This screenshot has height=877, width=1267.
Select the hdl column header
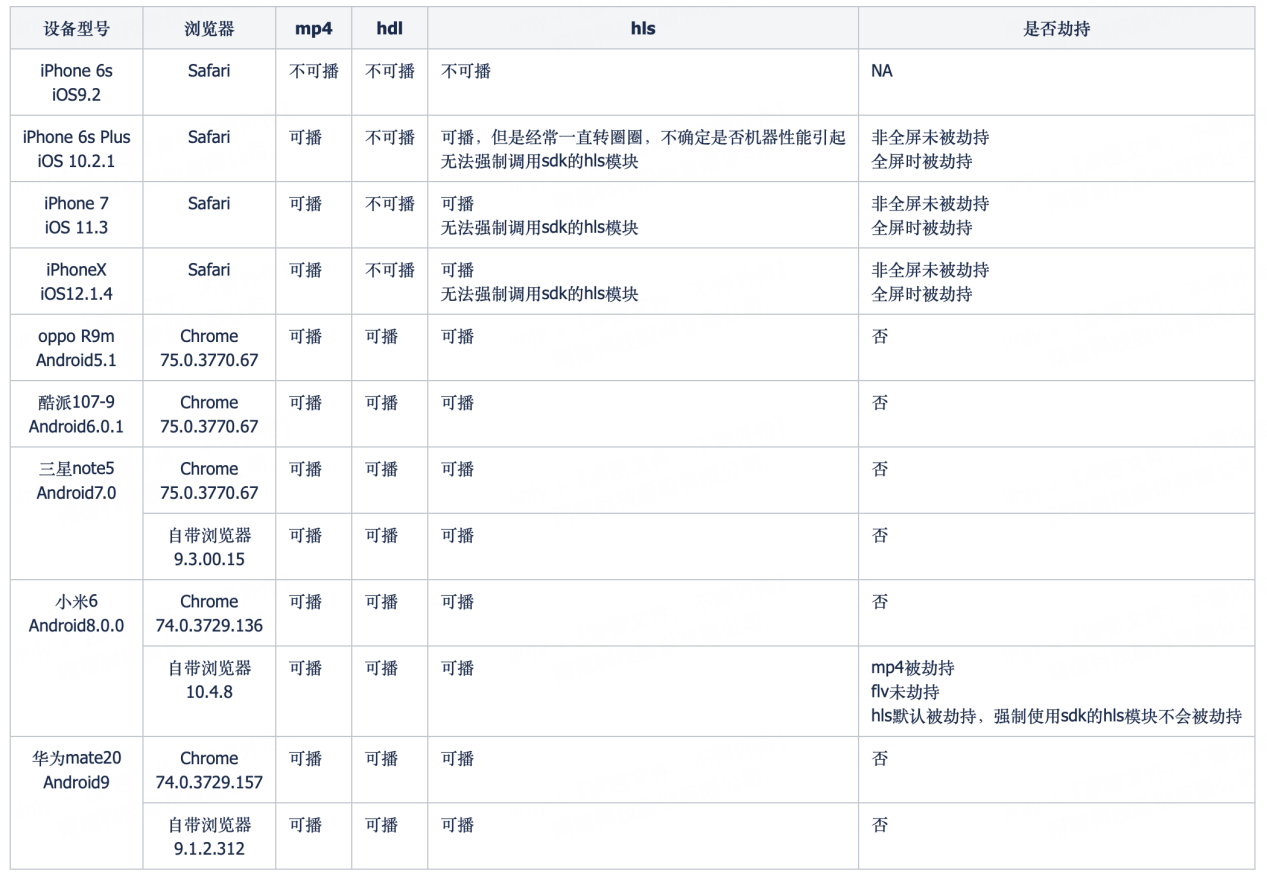coord(390,28)
